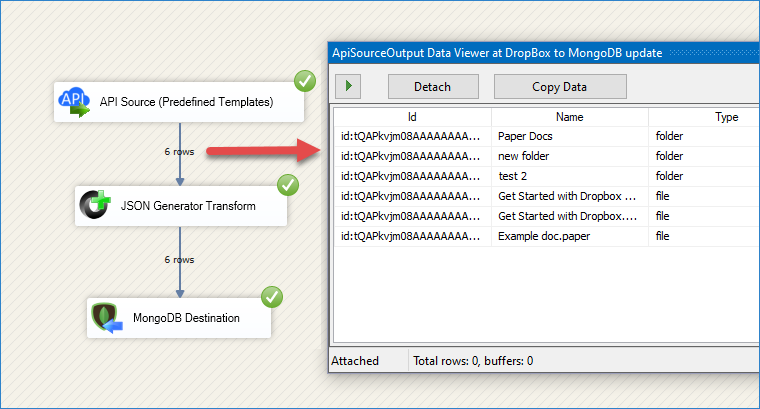760x409 pixels.
Task: Click green checkmark on JSON Generator Transform
Action: (x=288, y=185)
